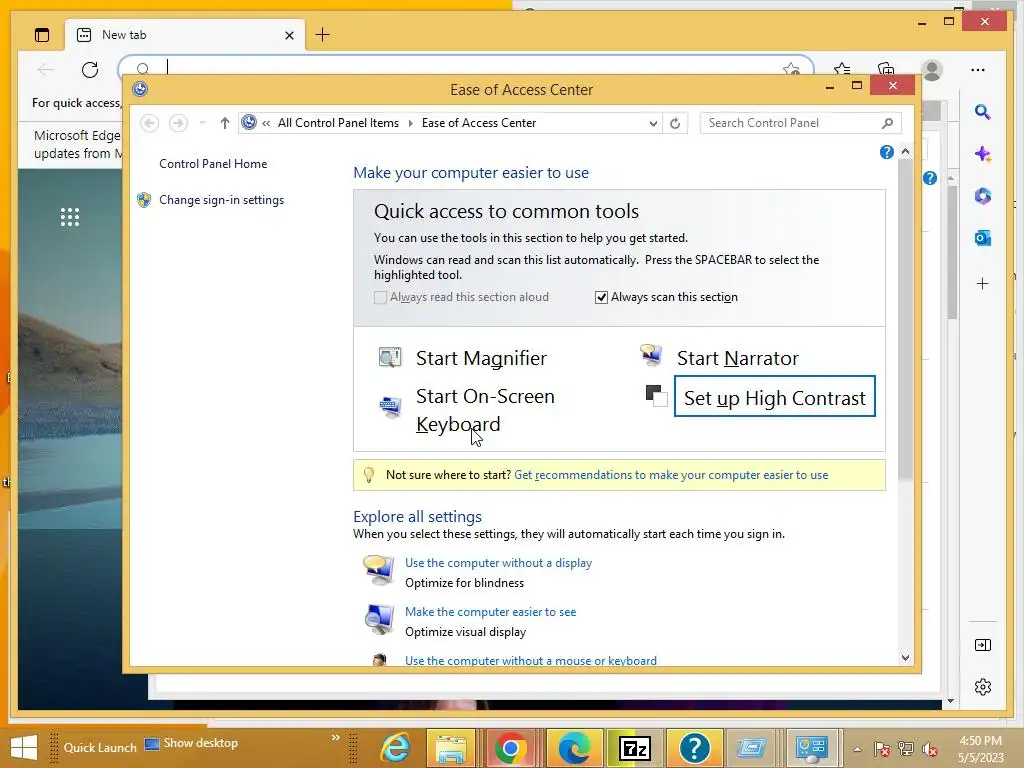Viewport: 1024px width, 768px height.
Task: Click the Windows Start button
Action: click(x=24, y=748)
